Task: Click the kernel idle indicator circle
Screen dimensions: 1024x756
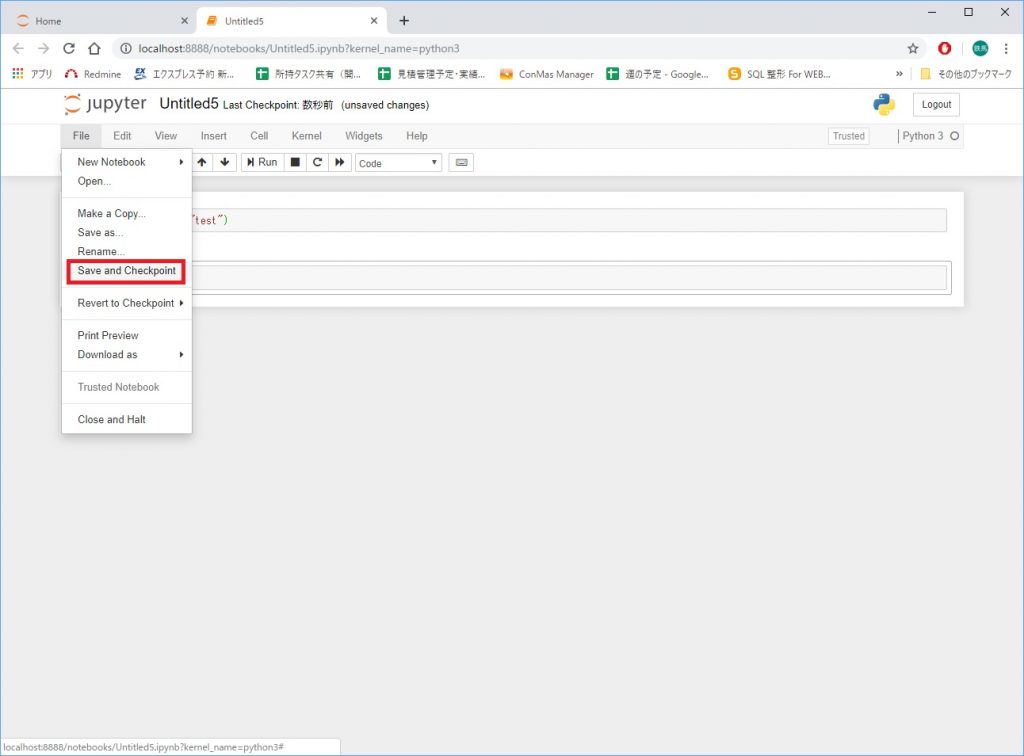Action: [954, 136]
